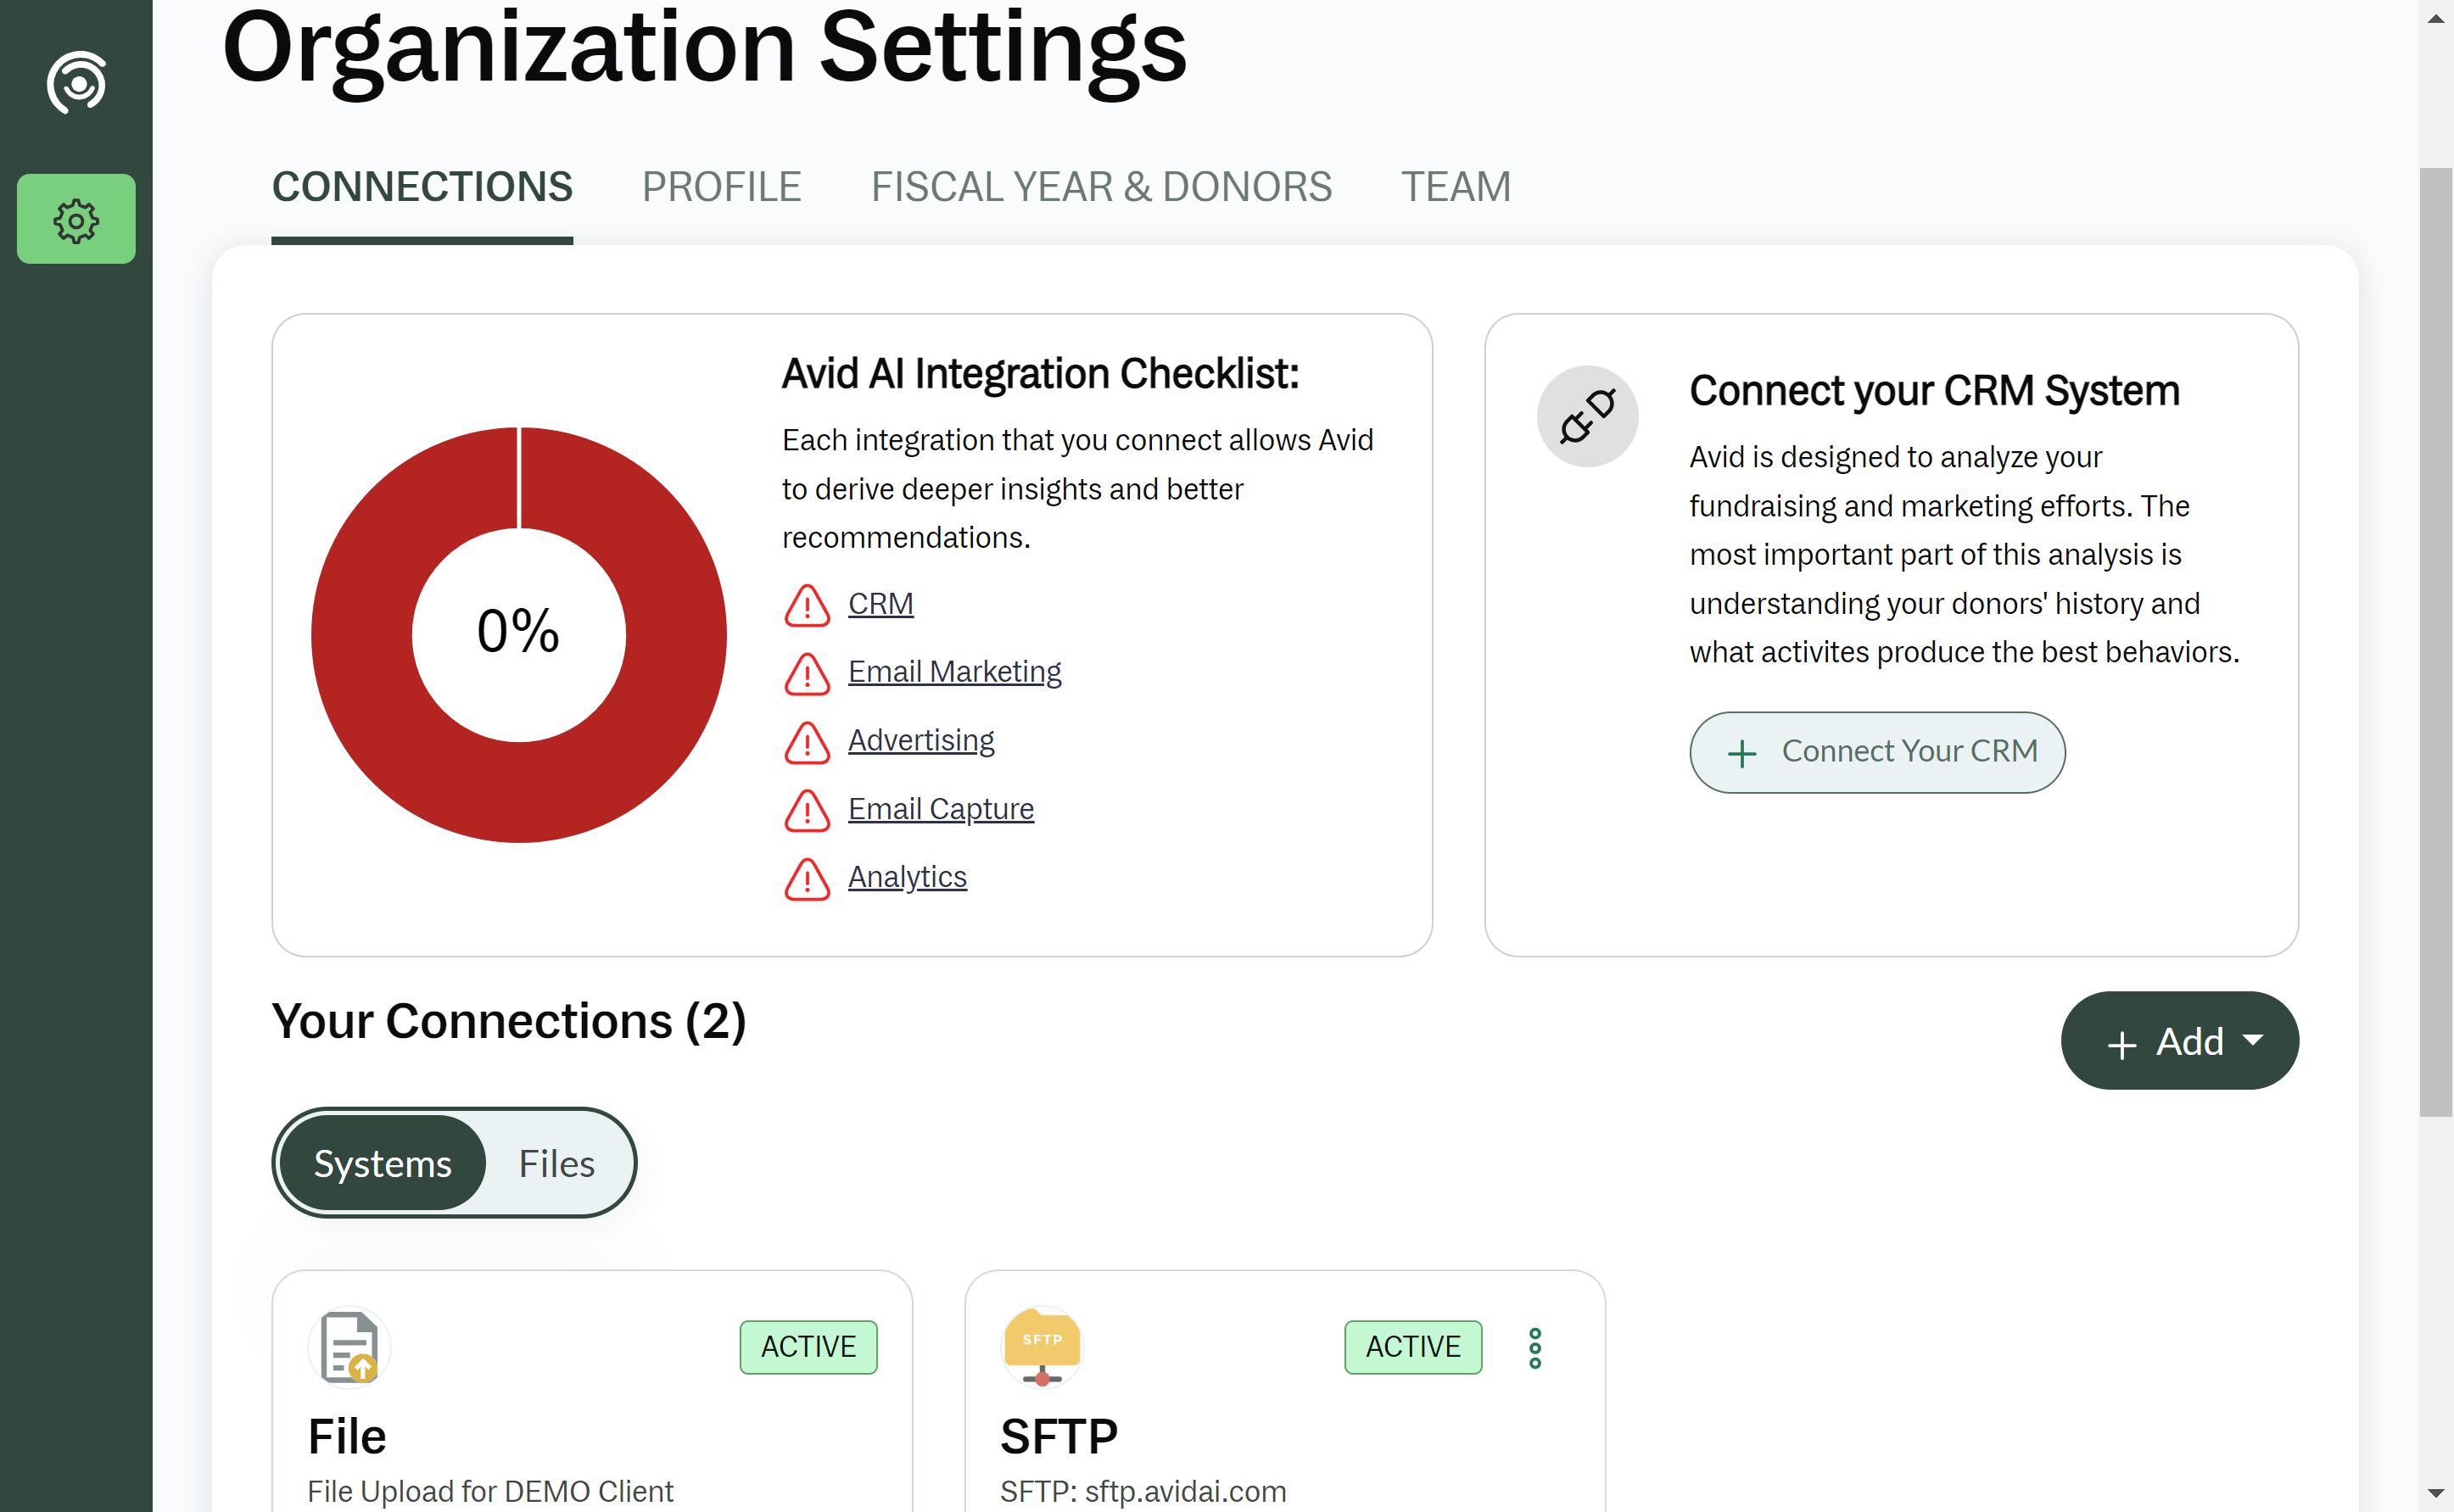
Task: Click the File connection title
Action: click(347, 1438)
